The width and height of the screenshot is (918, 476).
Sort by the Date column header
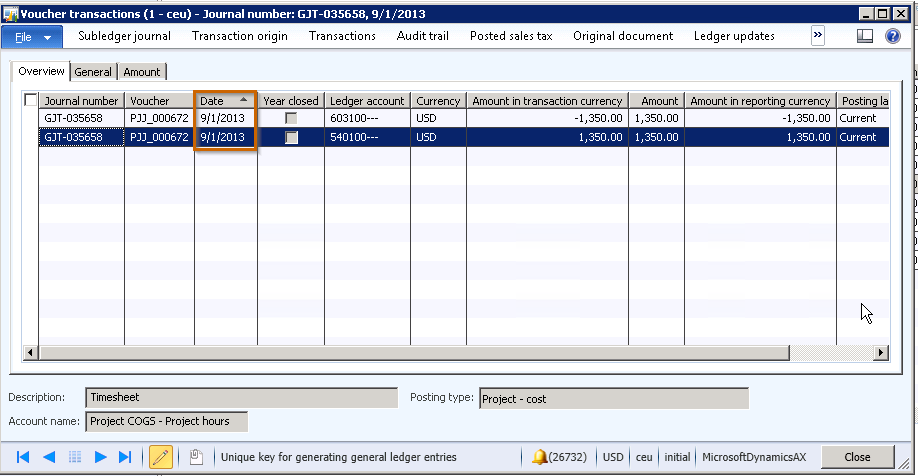225,101
